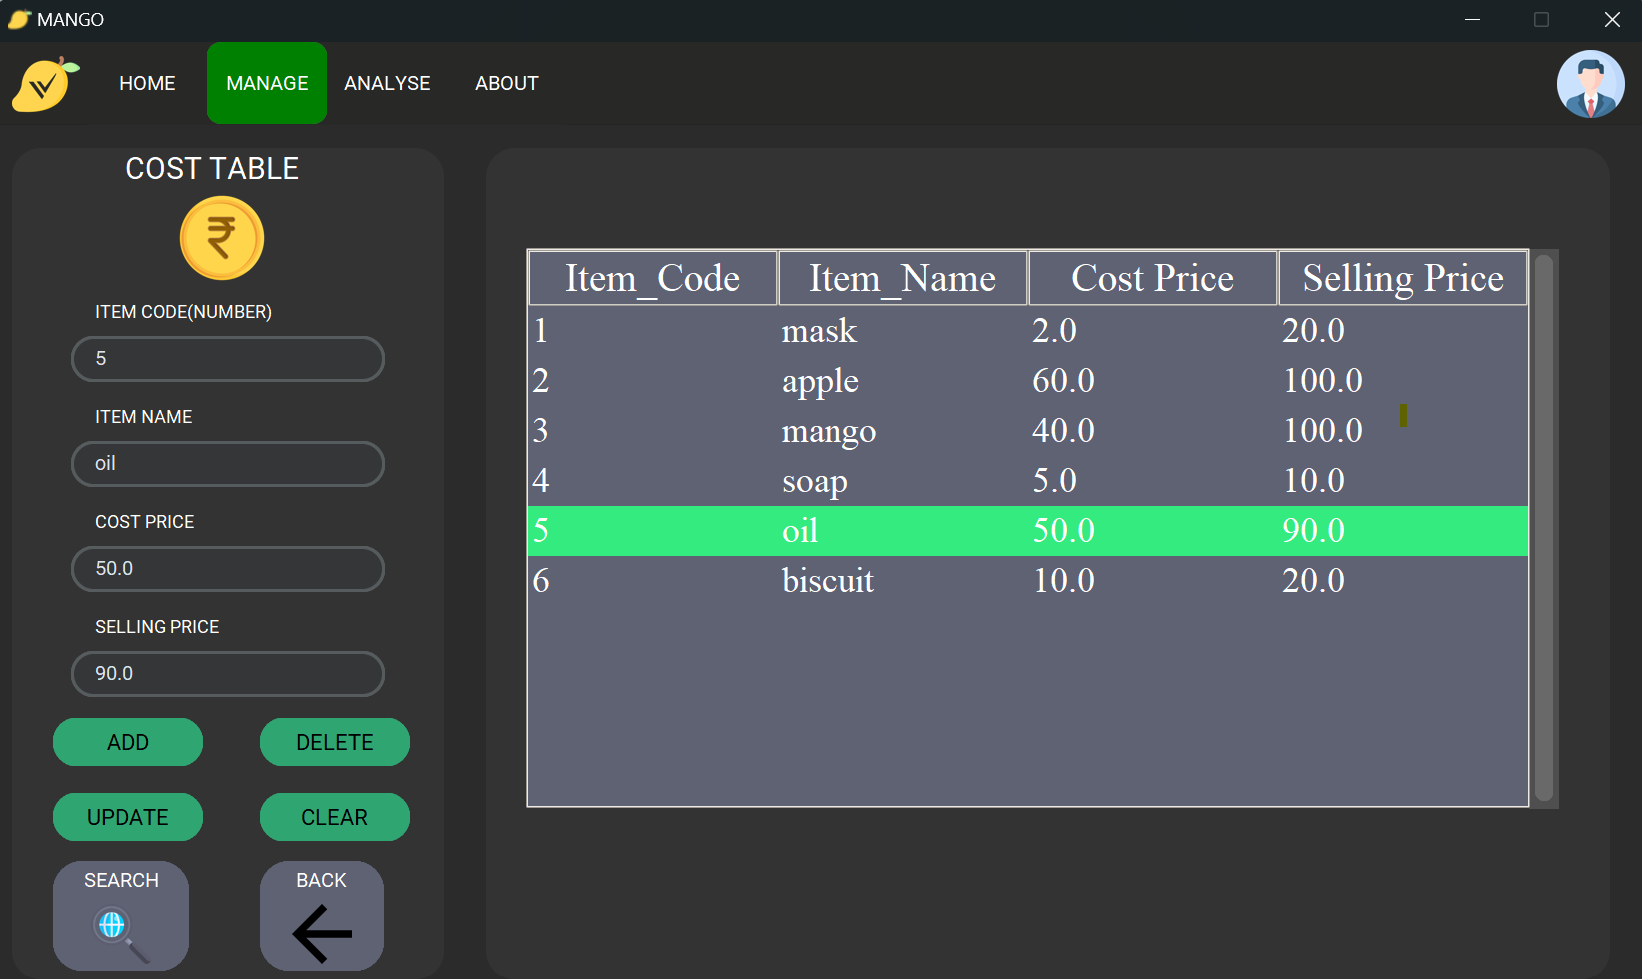Click the ITEM NAME input showing oil

click(227, 464)
